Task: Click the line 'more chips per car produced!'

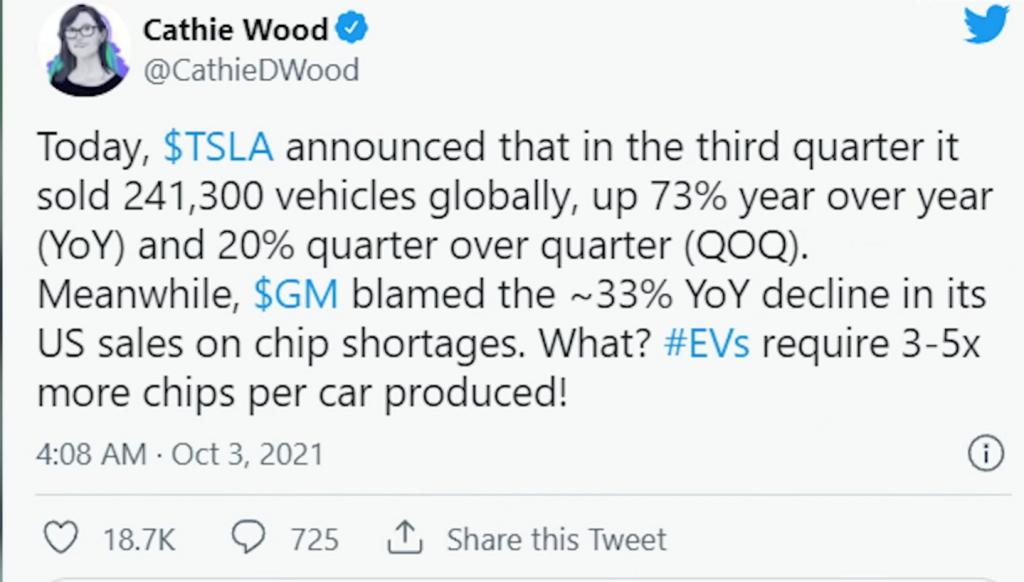Action: [x=302, y=394]
